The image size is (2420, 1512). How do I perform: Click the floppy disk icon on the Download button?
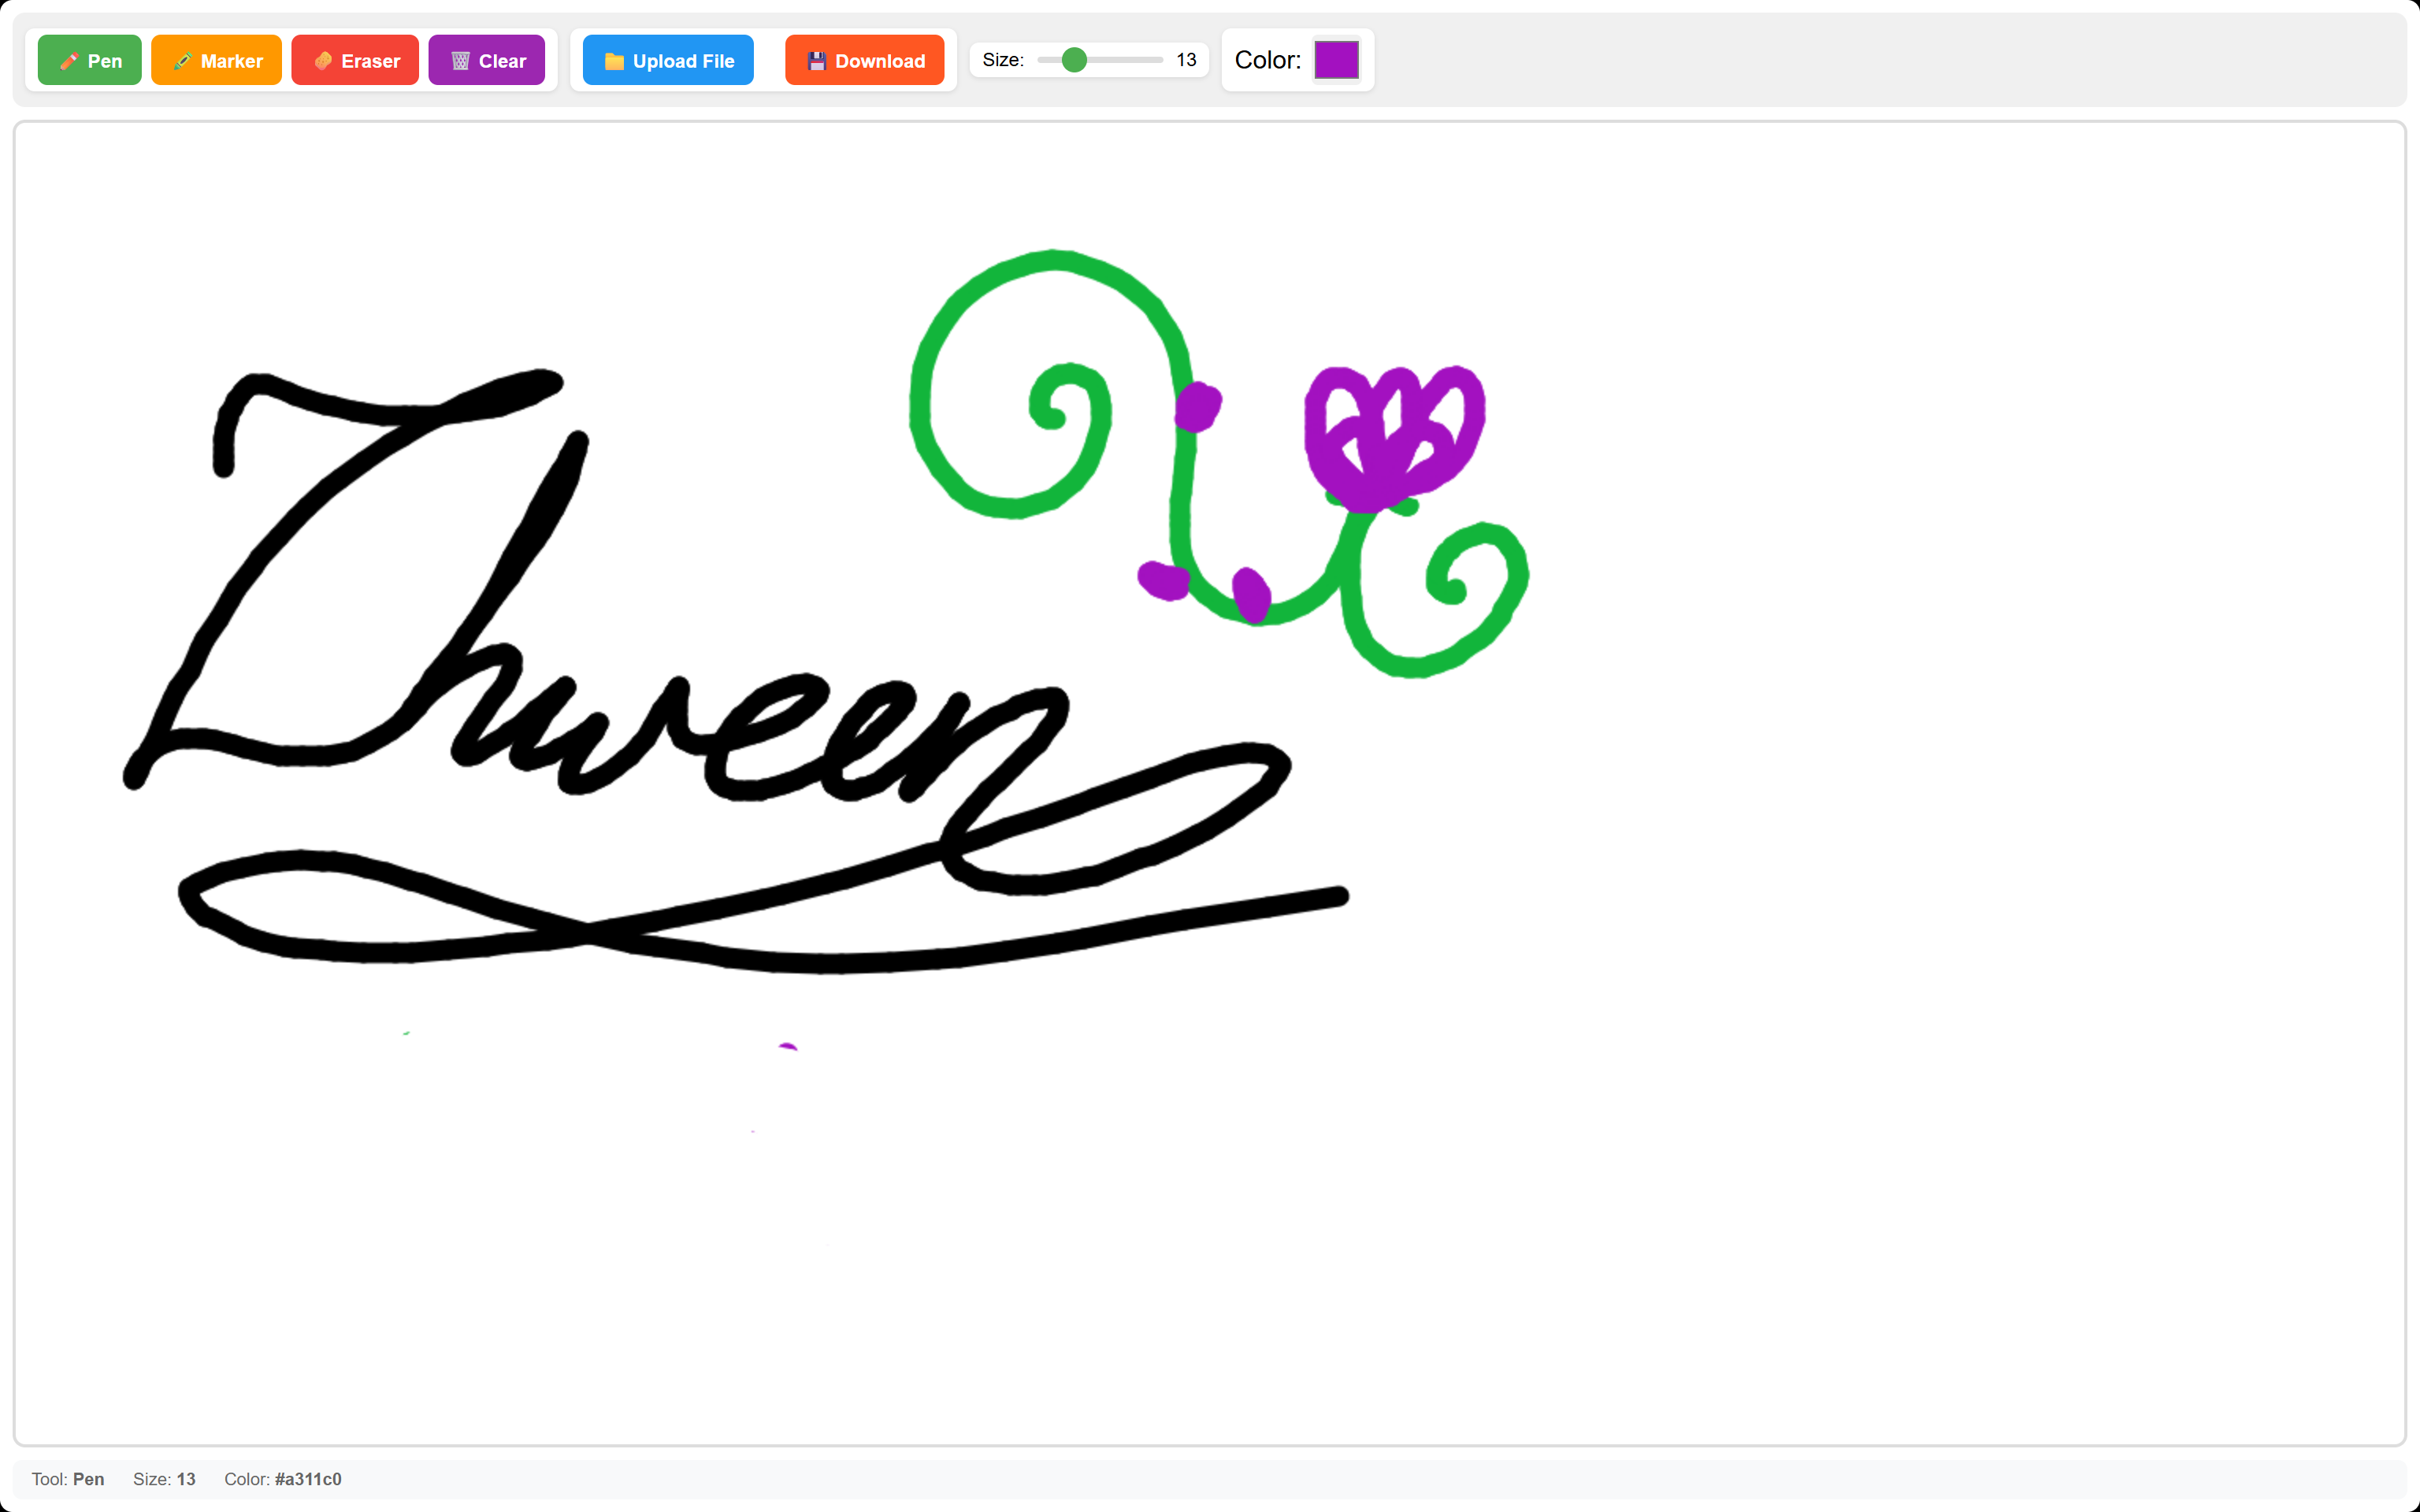click(816, 61)
